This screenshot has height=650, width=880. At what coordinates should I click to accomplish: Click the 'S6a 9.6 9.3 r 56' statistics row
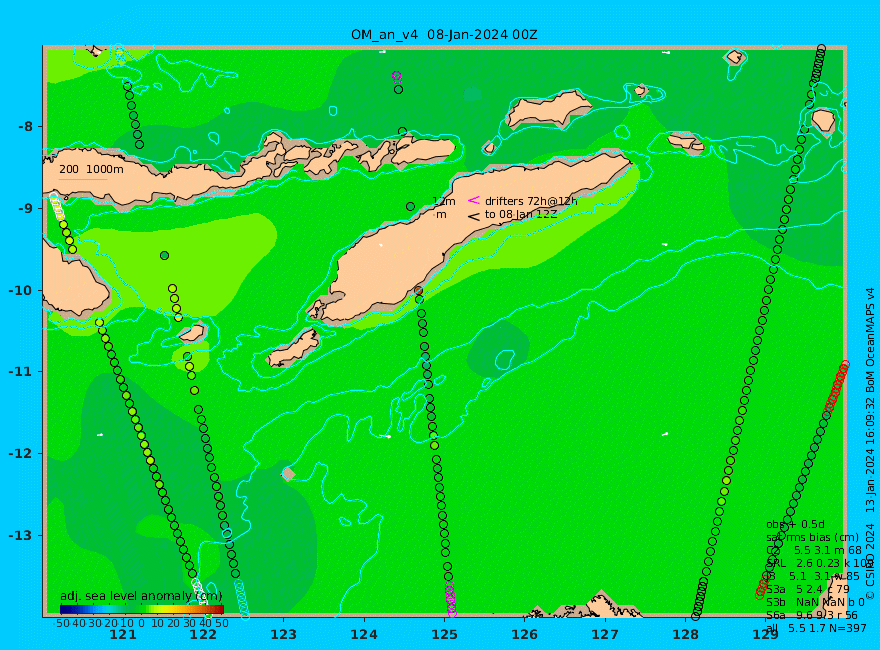pos(812,615)
